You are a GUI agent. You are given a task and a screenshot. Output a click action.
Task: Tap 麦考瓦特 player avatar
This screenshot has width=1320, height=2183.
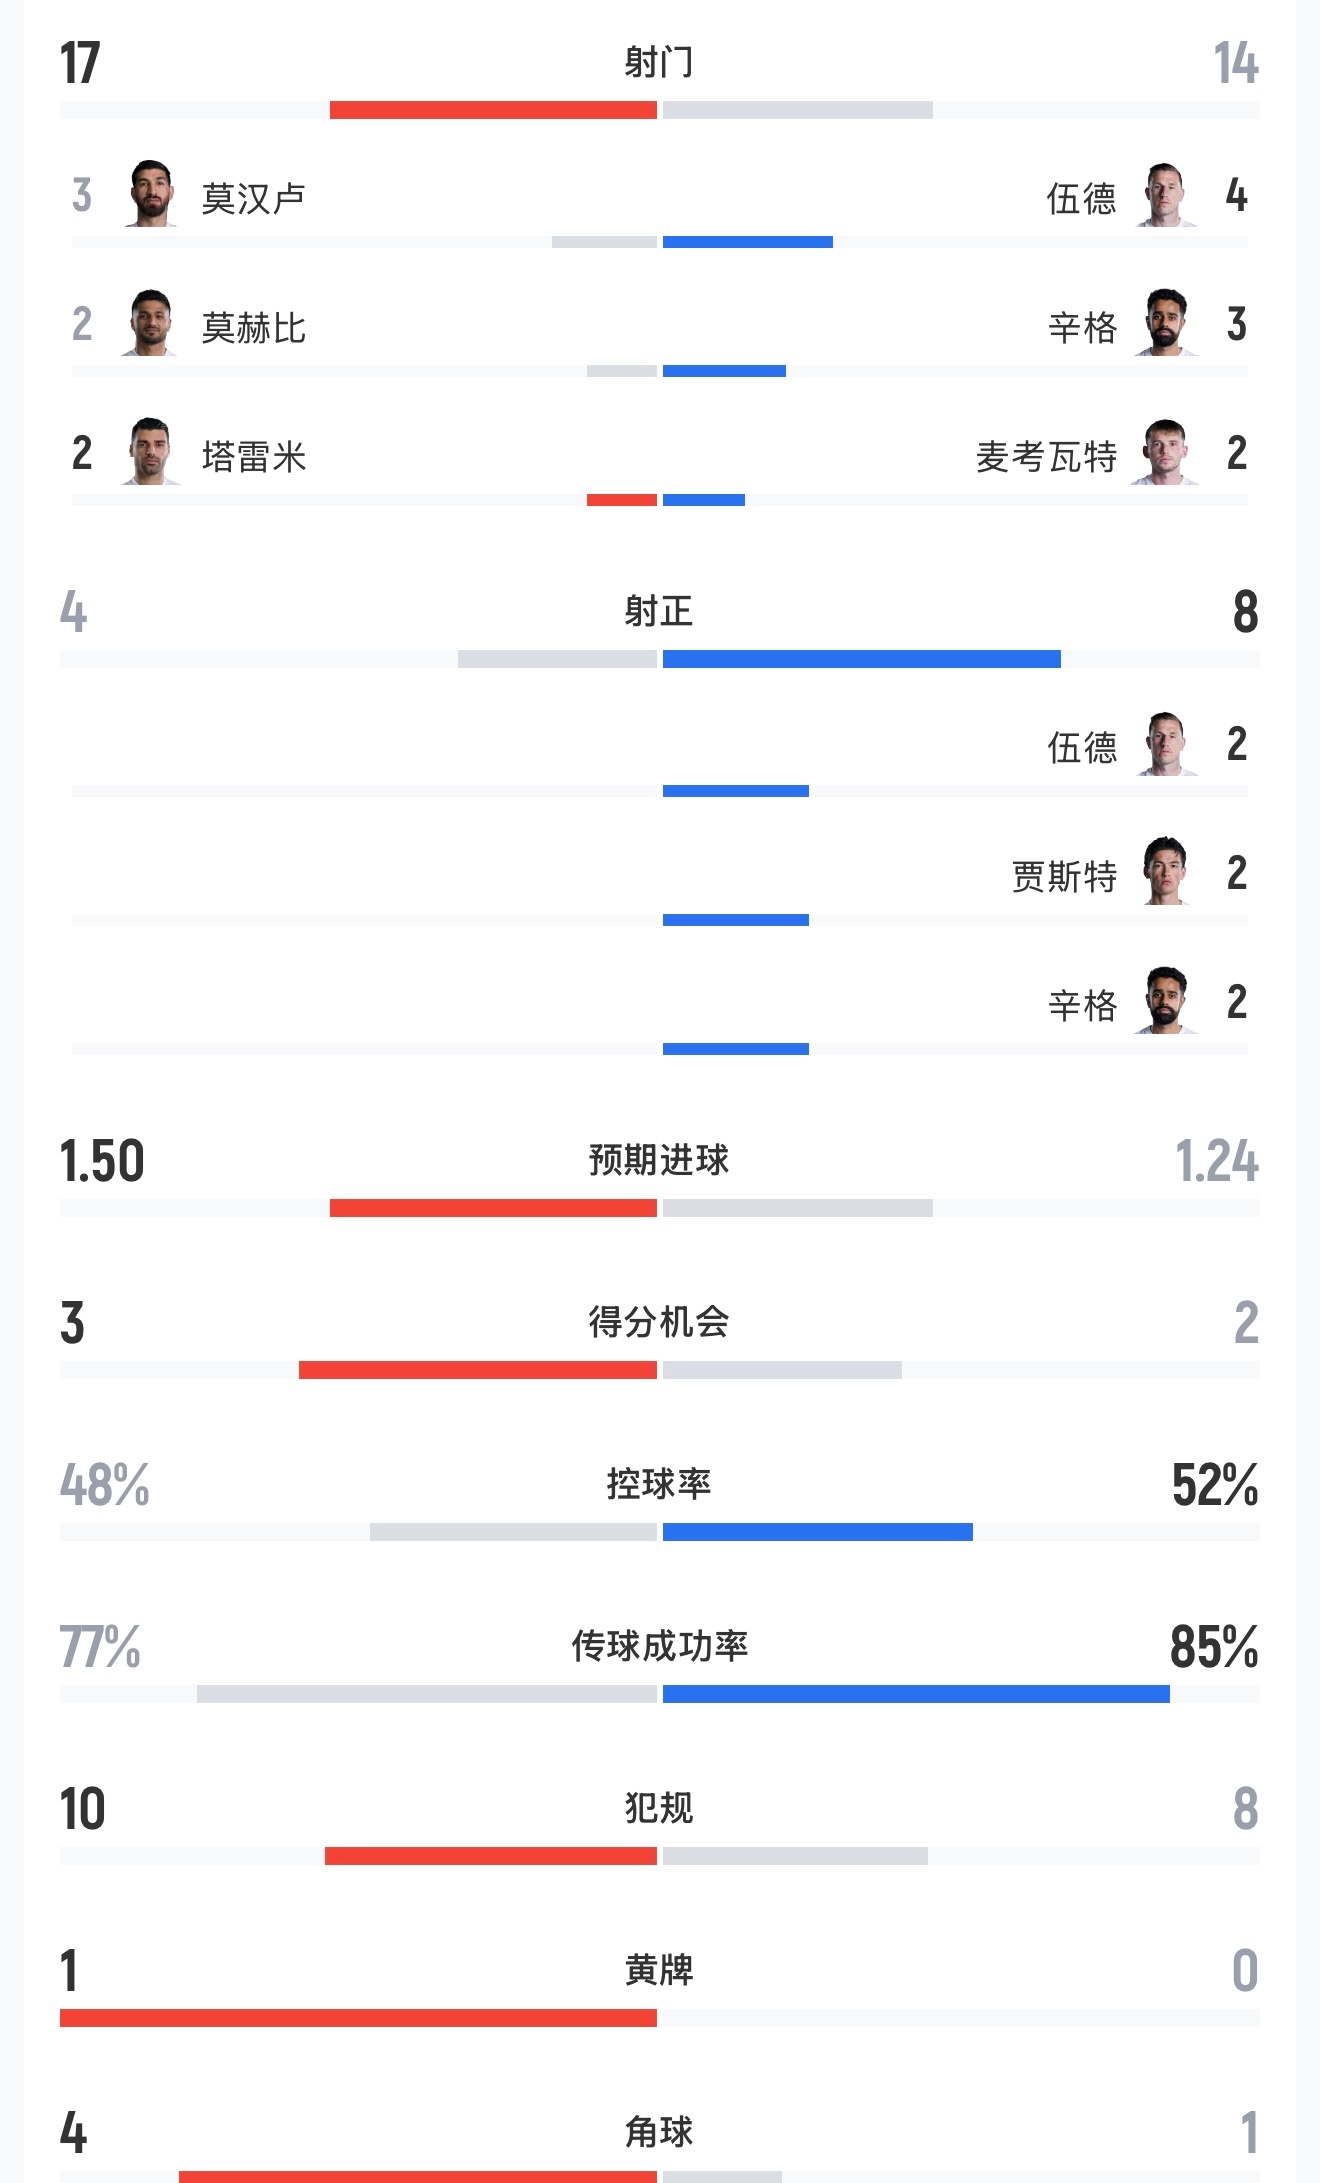(1165, 452)
